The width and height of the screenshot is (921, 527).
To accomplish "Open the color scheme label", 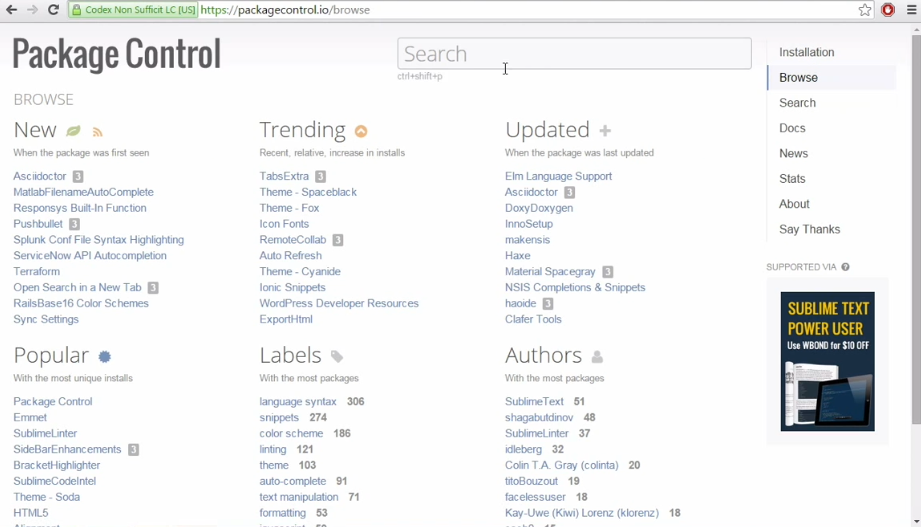I will click(x=291, y=434).
